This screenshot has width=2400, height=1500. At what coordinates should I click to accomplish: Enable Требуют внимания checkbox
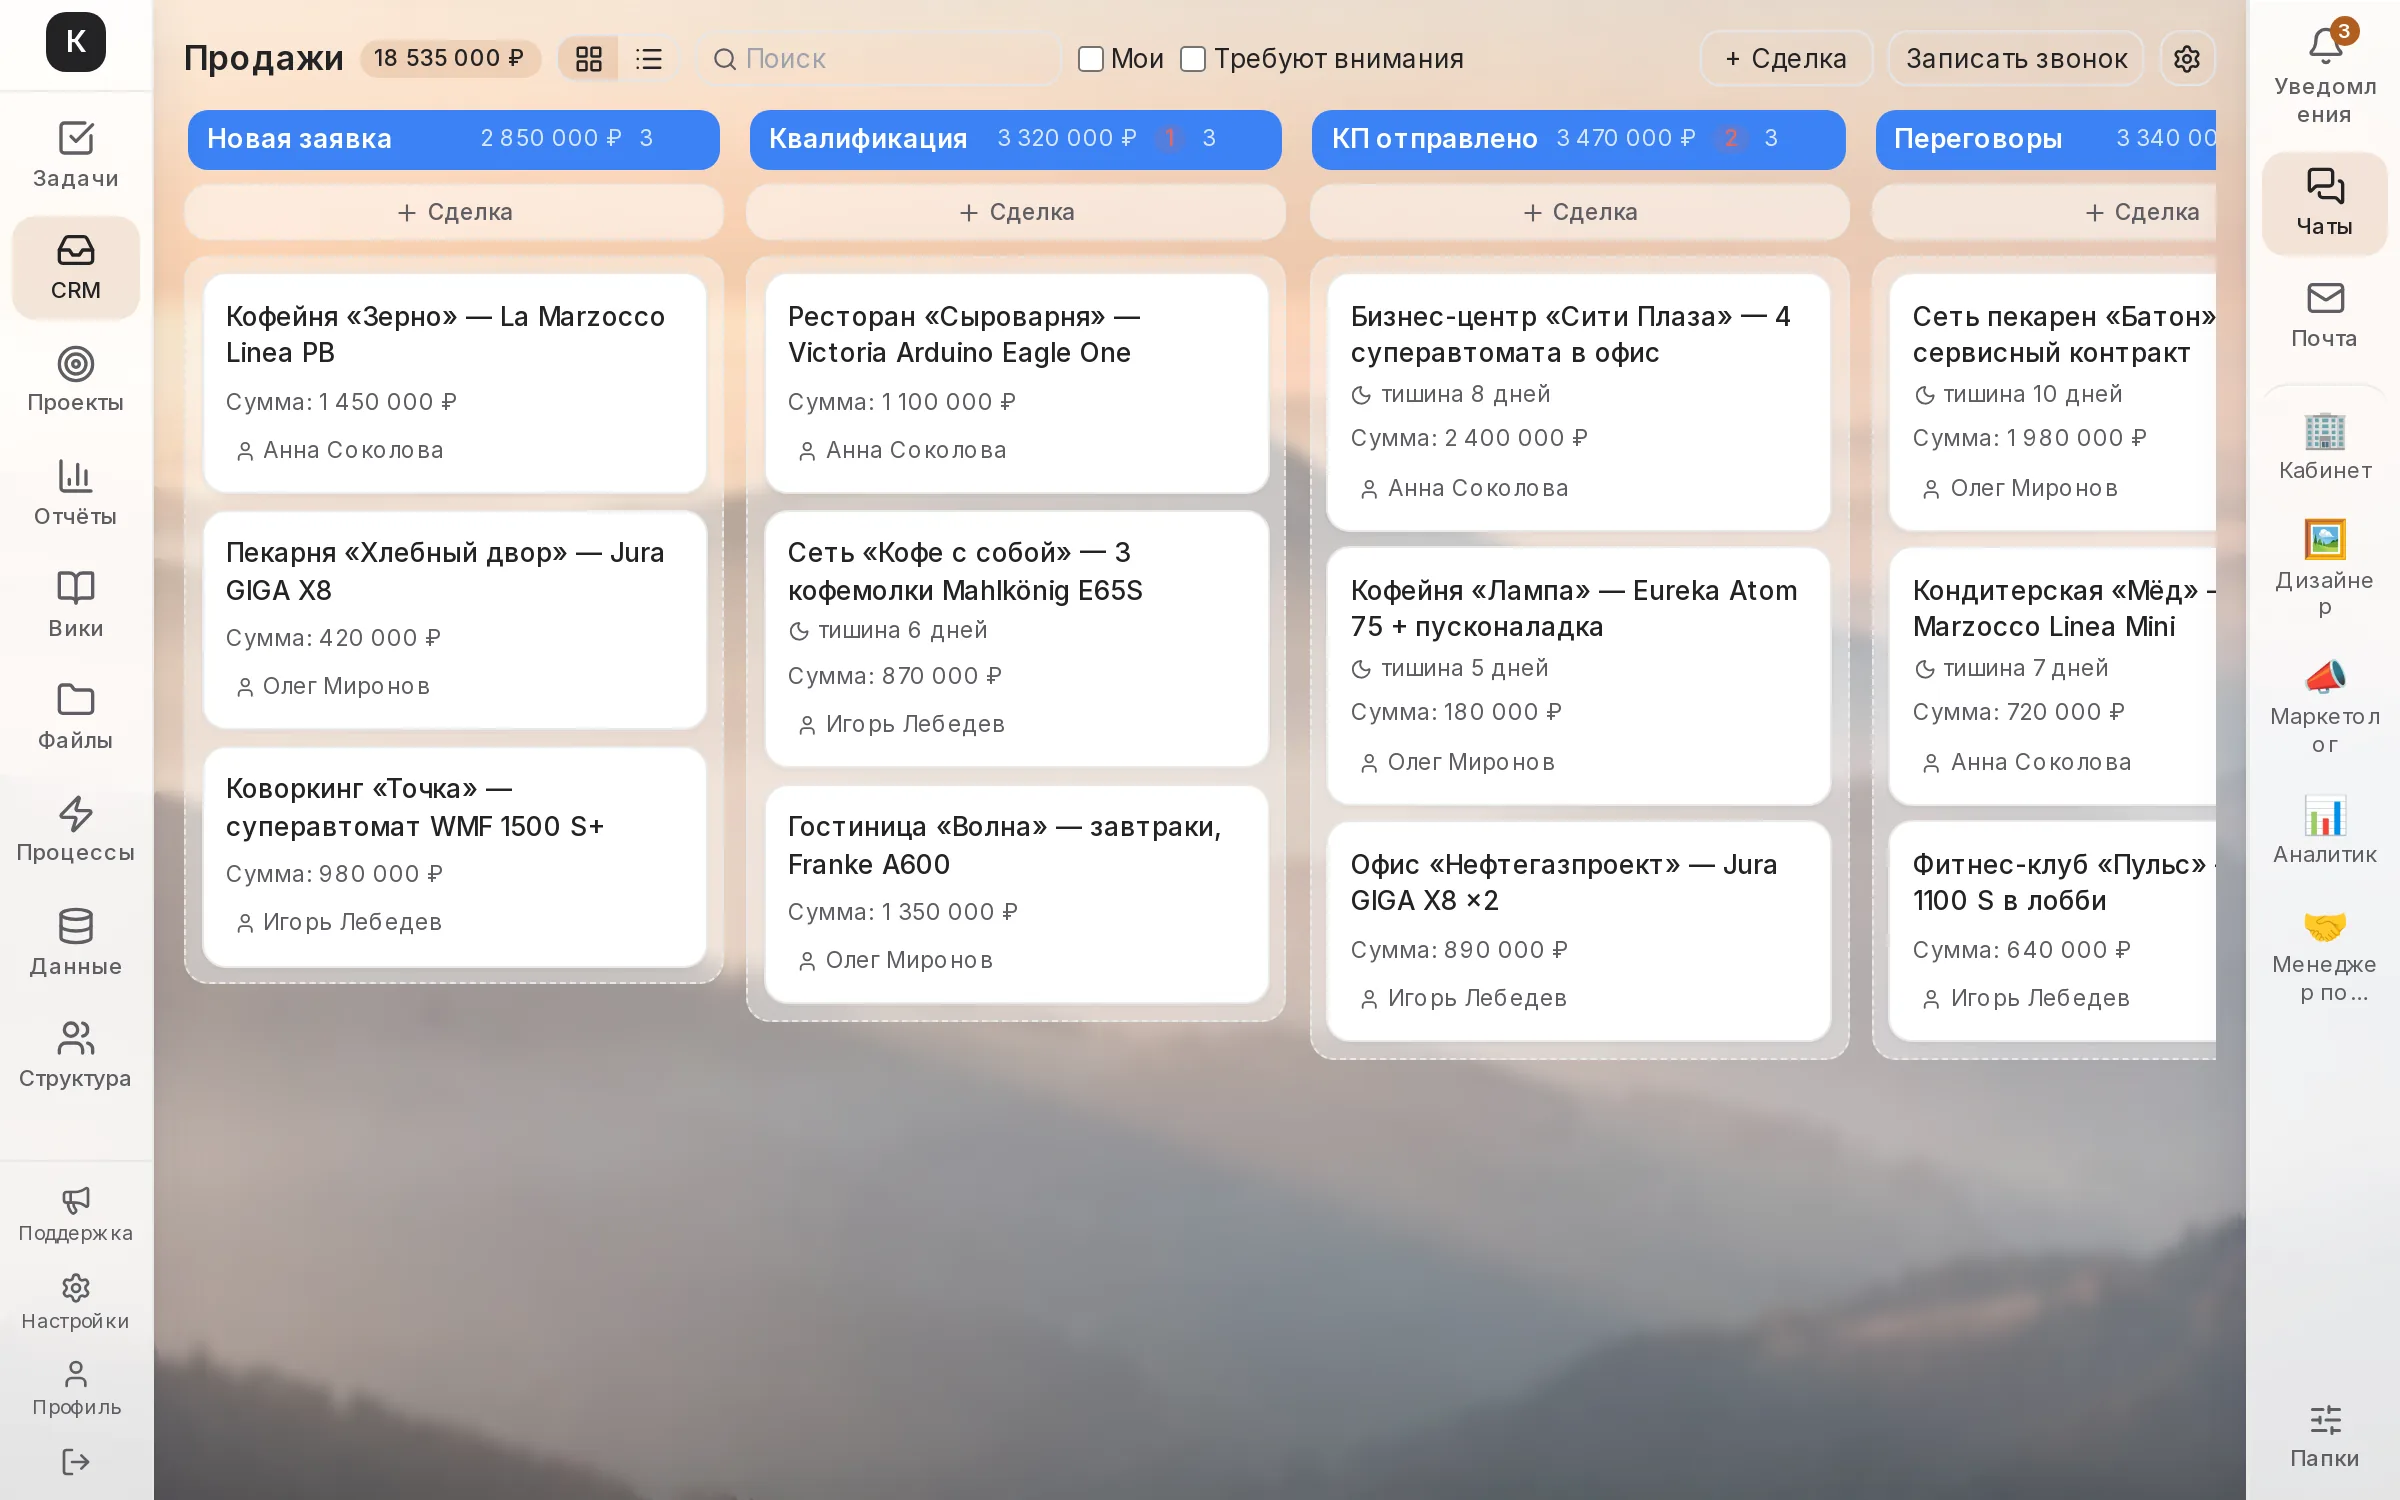1192,59
